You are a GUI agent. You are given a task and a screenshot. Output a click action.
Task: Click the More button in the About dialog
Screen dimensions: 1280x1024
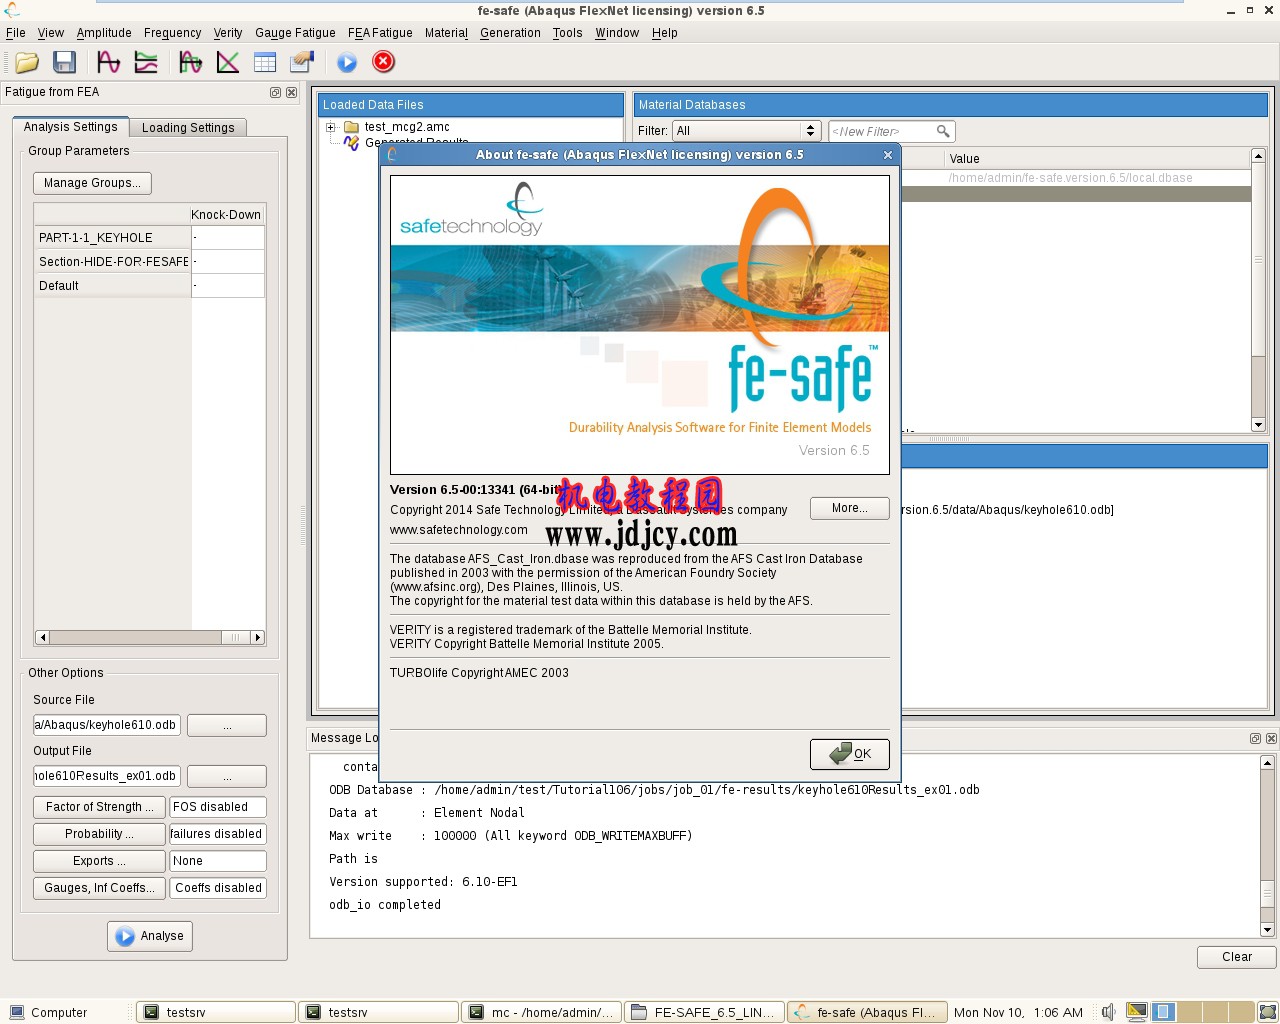850,508
